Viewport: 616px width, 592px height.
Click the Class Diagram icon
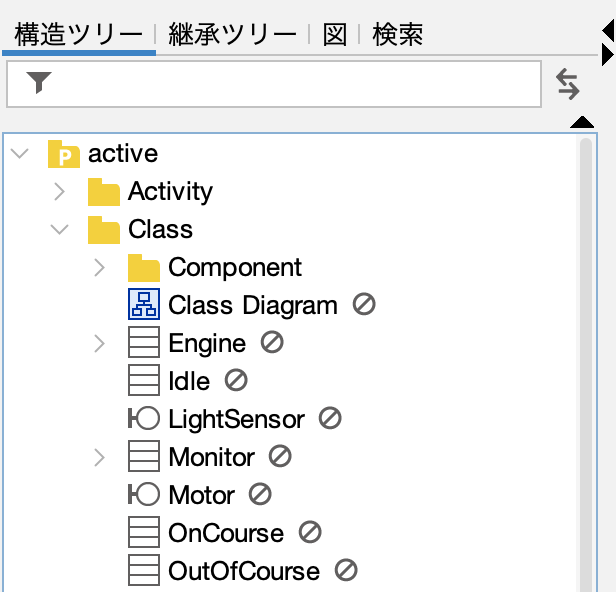(x=144, y=304)
